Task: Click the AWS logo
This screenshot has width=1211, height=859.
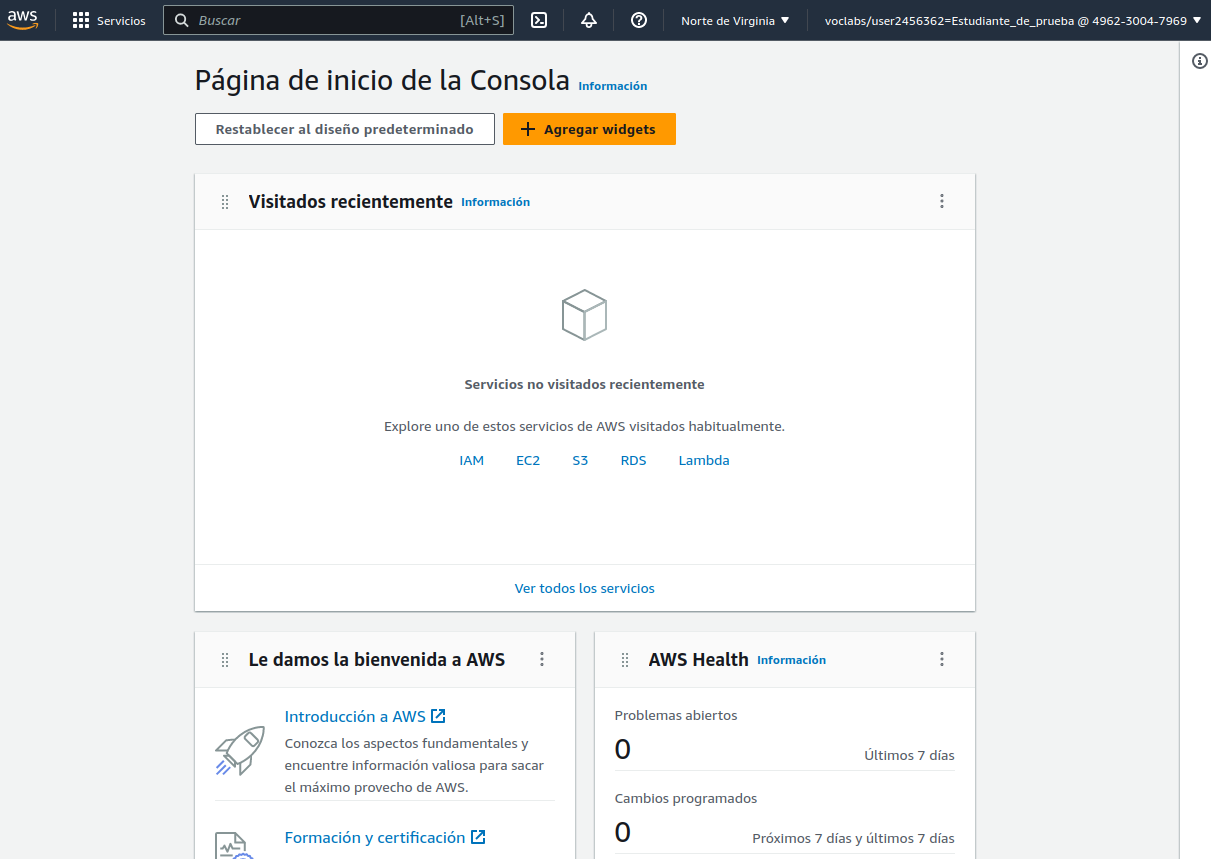Action: tap(22, 19)
